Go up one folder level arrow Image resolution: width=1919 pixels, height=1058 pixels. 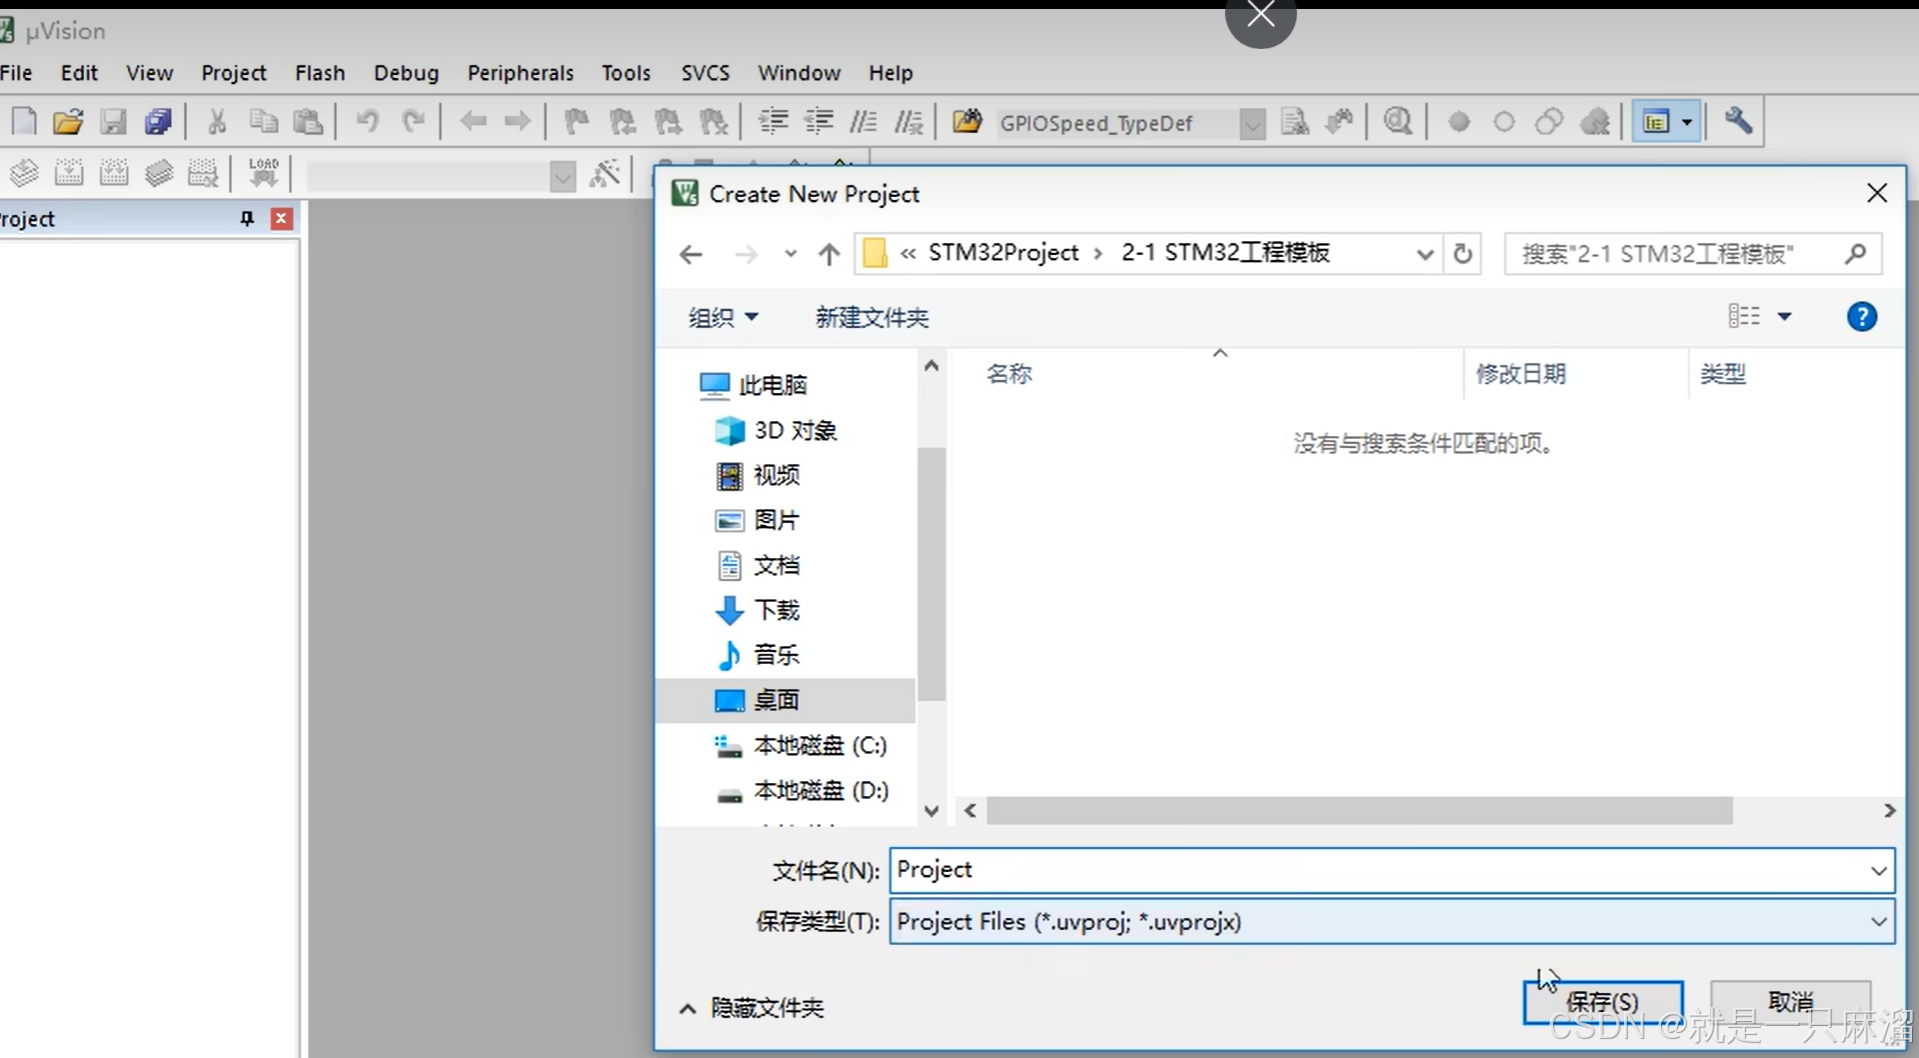(x=829, y=254)
